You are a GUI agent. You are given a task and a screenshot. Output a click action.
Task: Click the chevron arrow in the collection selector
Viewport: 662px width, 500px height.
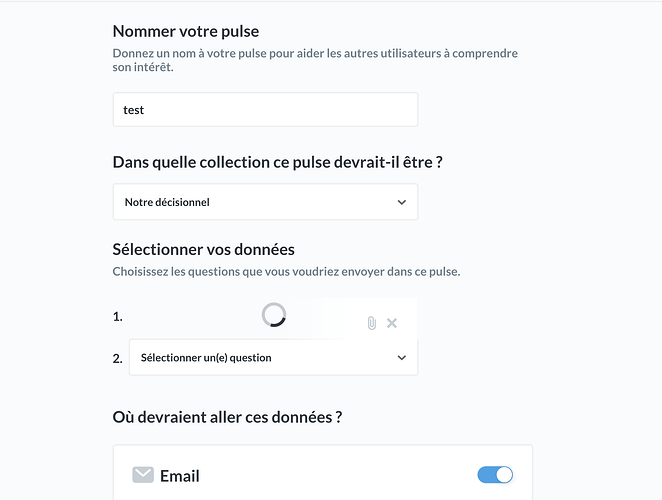pos(402,202)
